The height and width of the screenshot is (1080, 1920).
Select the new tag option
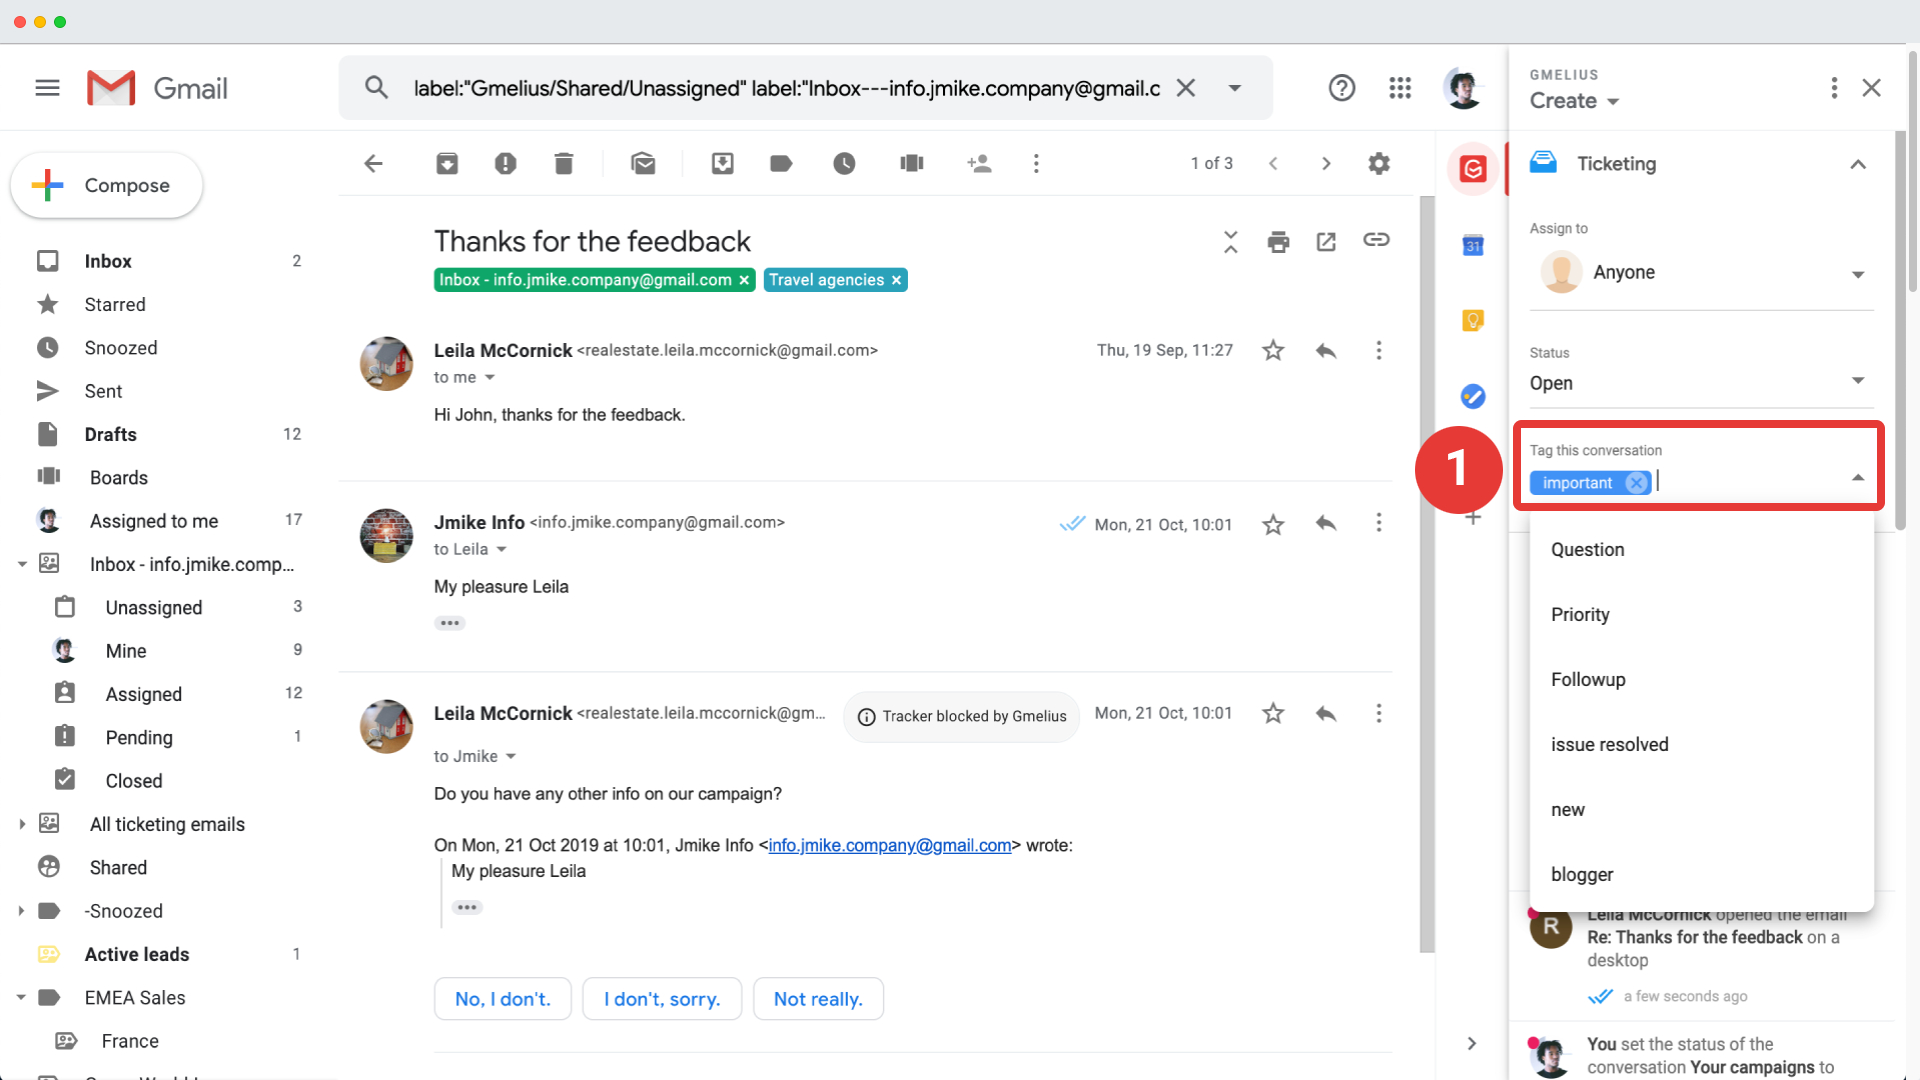click(1701, 809)
